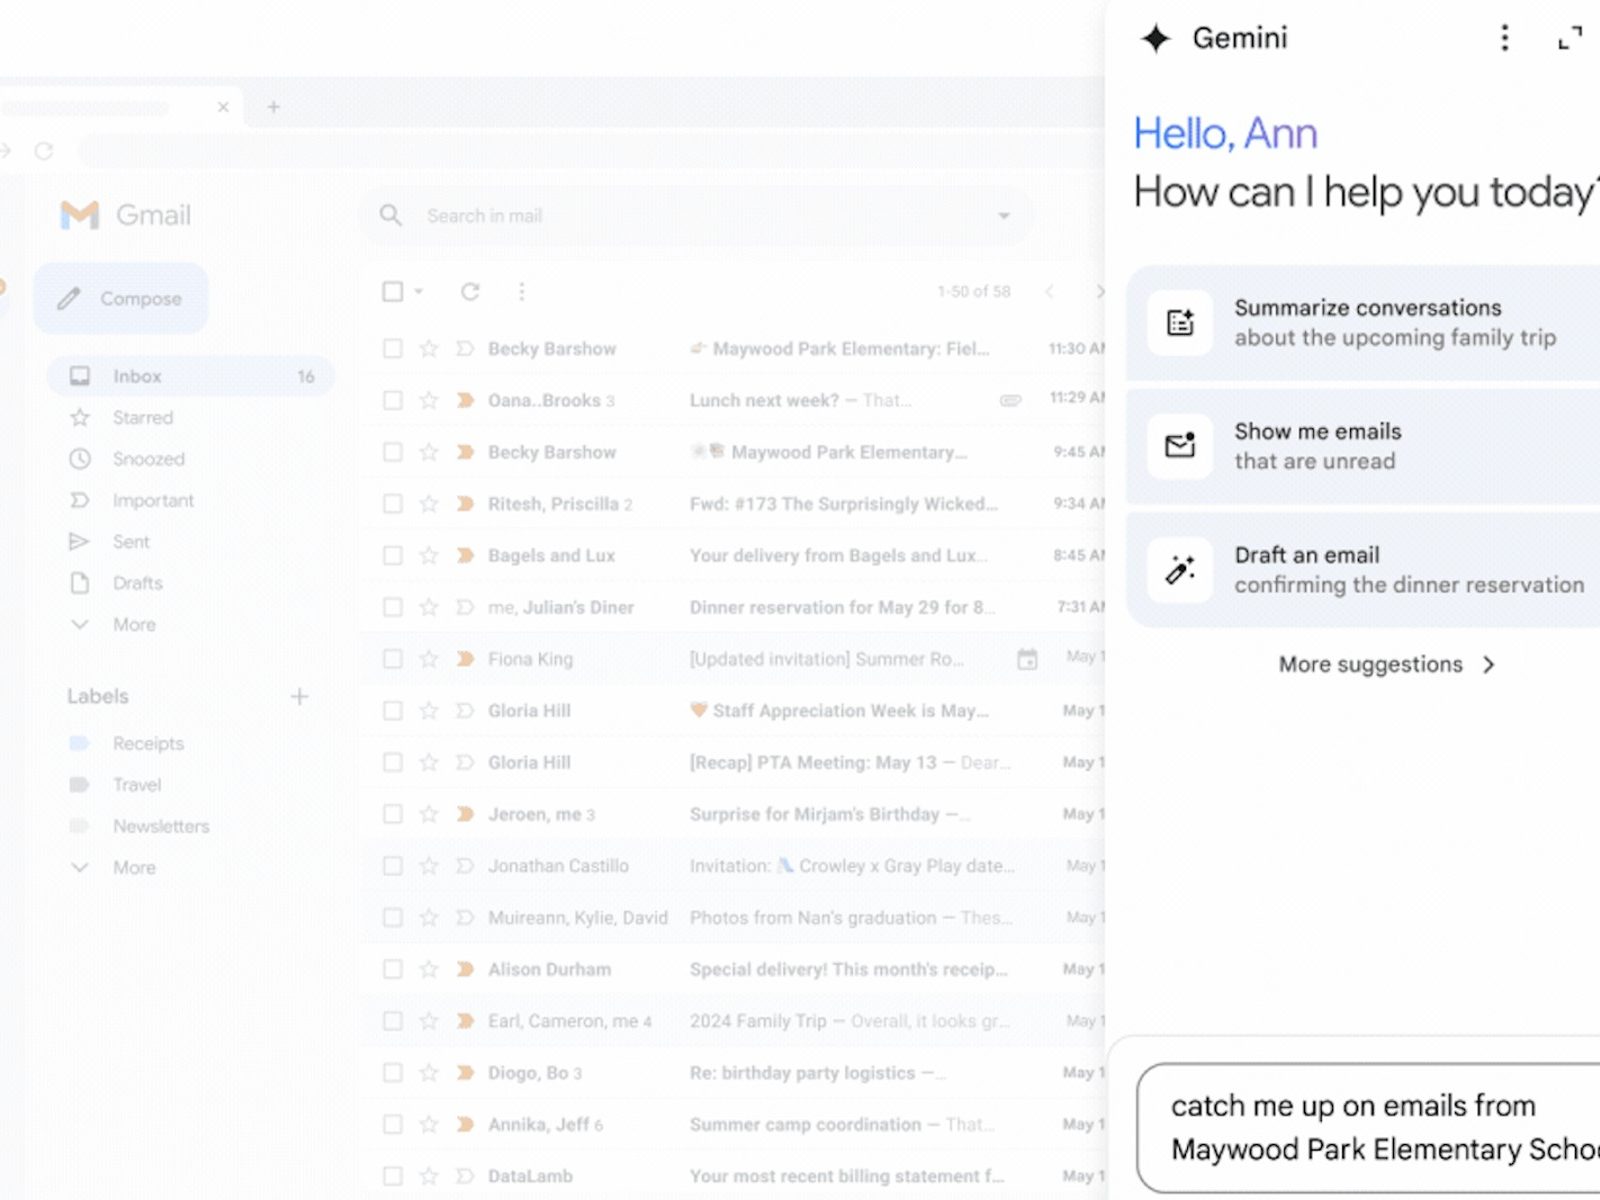1600x1200 pixels.
Task: Check the Becky Barshow 11:30 email checkbox
Action: tap(393, 349)
